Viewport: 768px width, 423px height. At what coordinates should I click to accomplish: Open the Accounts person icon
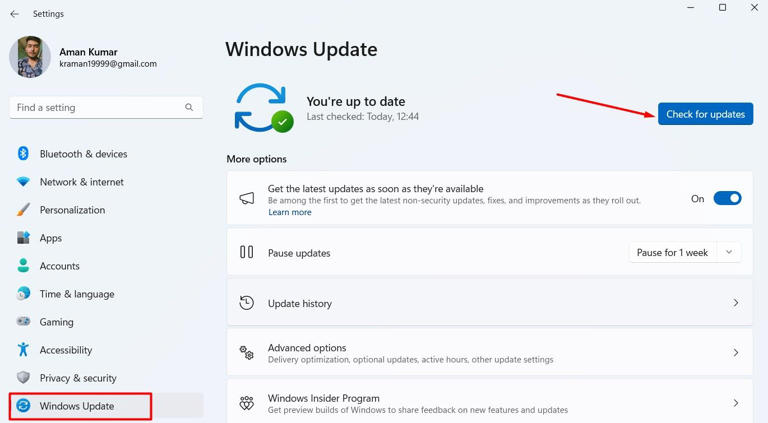click(23, 266)
